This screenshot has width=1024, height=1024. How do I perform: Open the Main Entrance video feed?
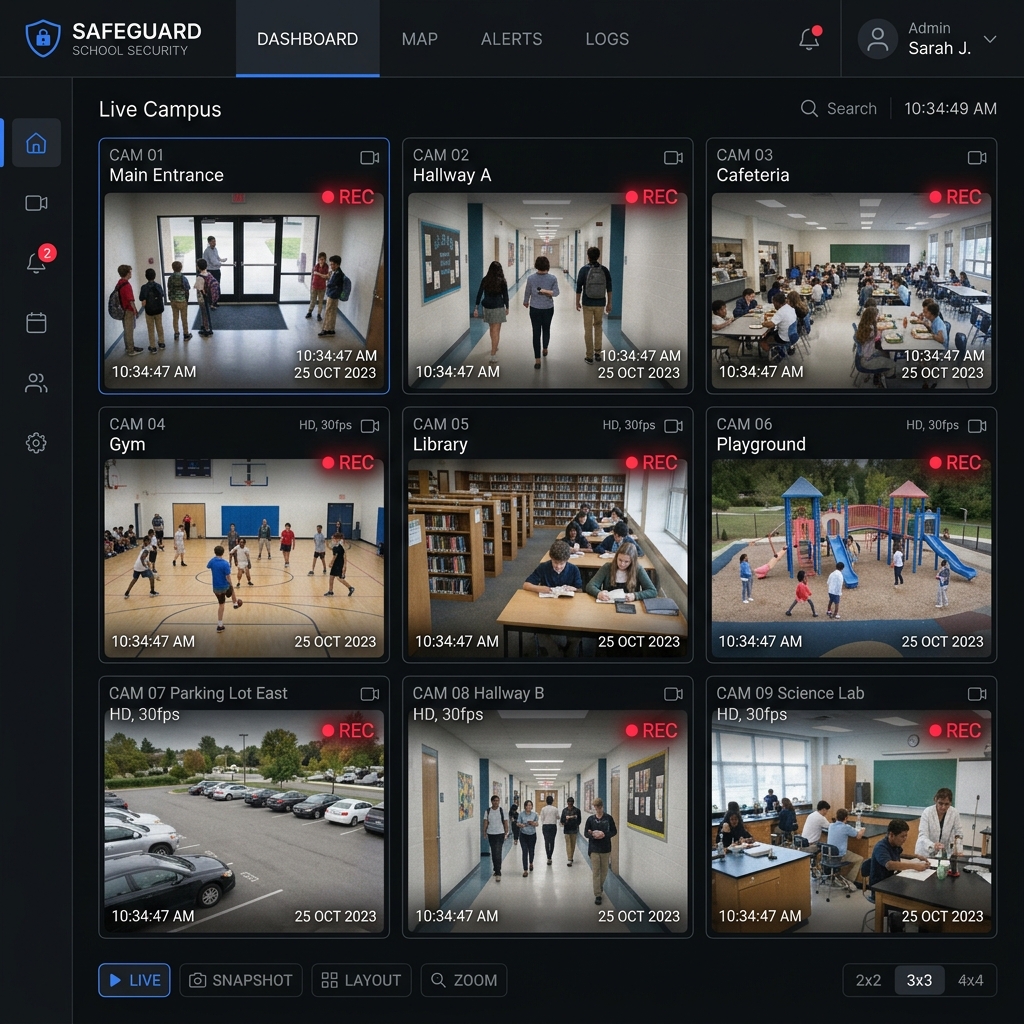[x=244, y=291]
